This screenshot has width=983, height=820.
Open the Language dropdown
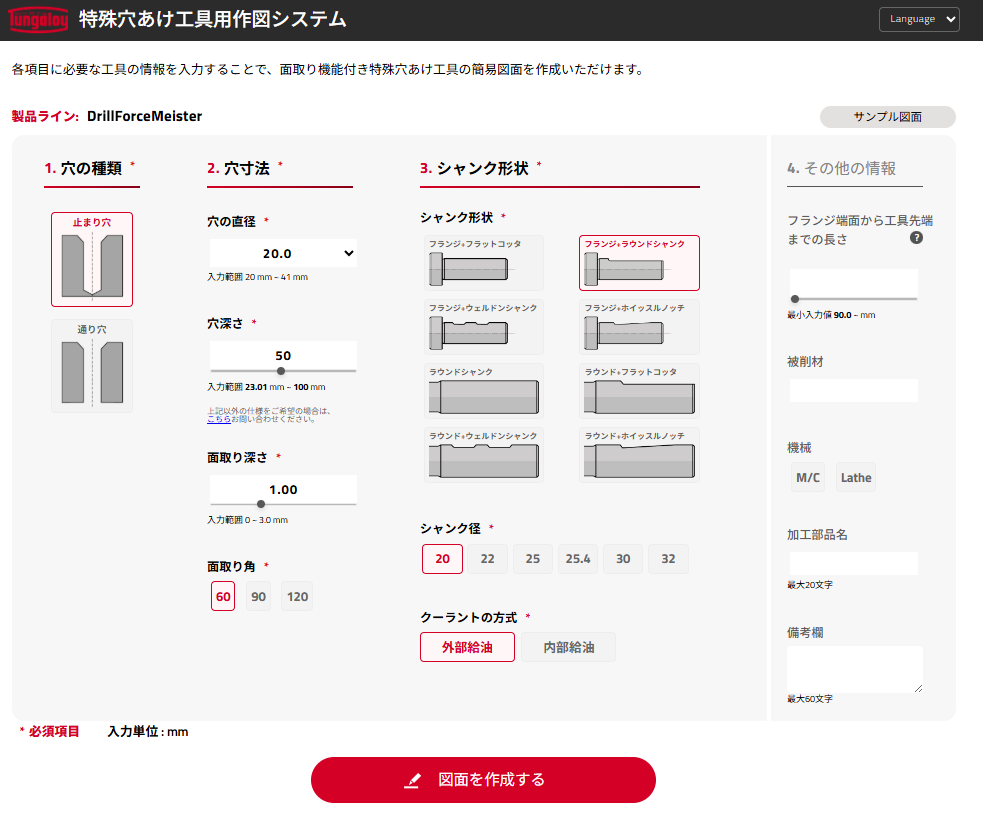pyautogui.click(x=919, y=19)
